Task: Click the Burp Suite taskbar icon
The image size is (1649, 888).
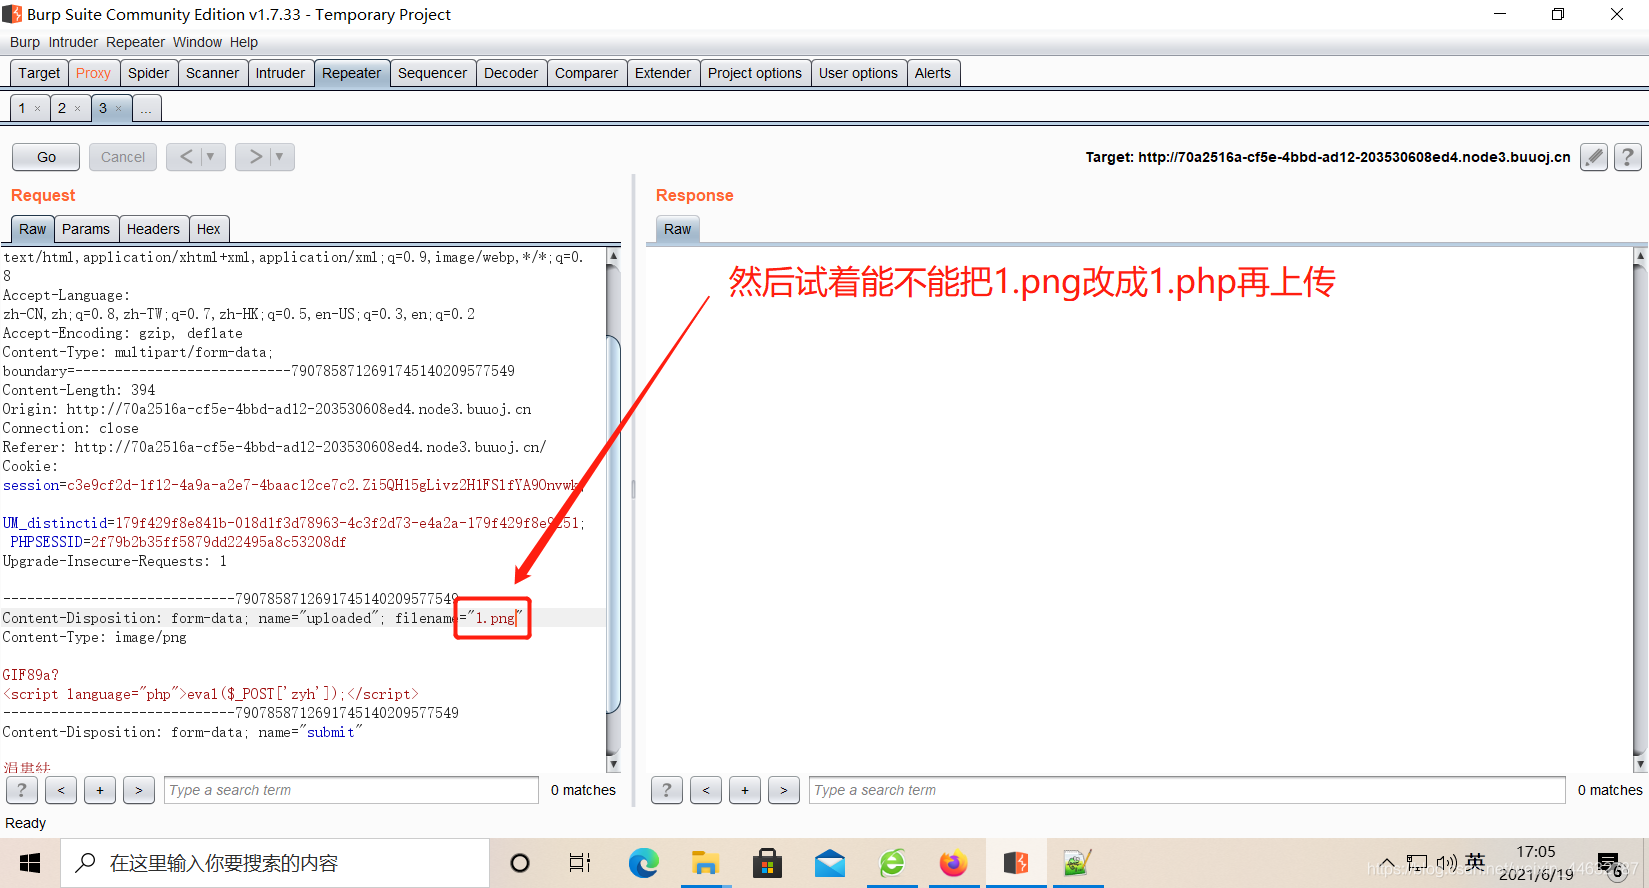Action: pos(1016,863)
